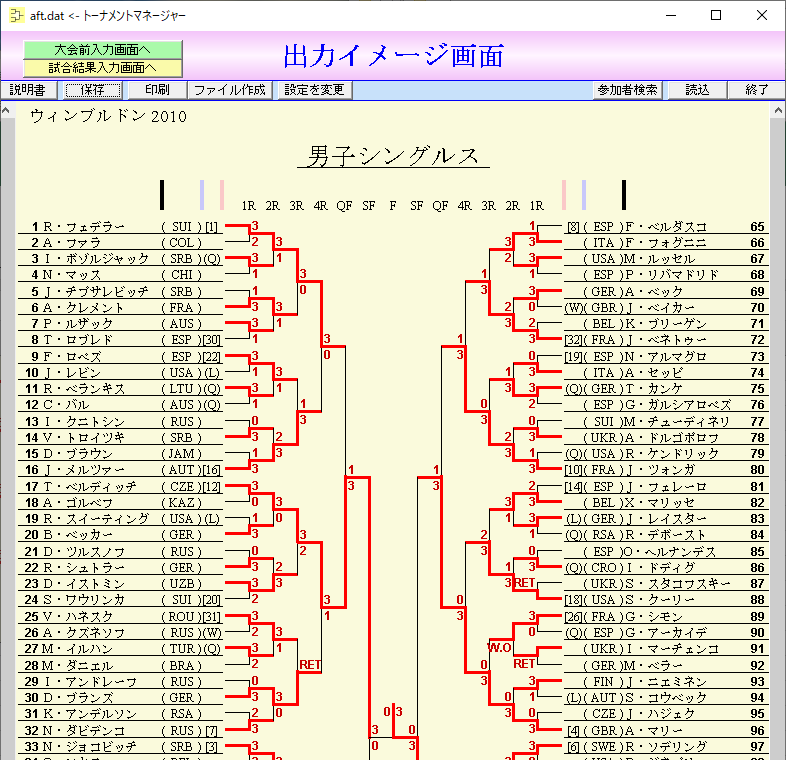The width and height of the screenshot is (786, 760).
Task: Maximize the トーナメントマネージャー window
Action: [x=716, y=15]
